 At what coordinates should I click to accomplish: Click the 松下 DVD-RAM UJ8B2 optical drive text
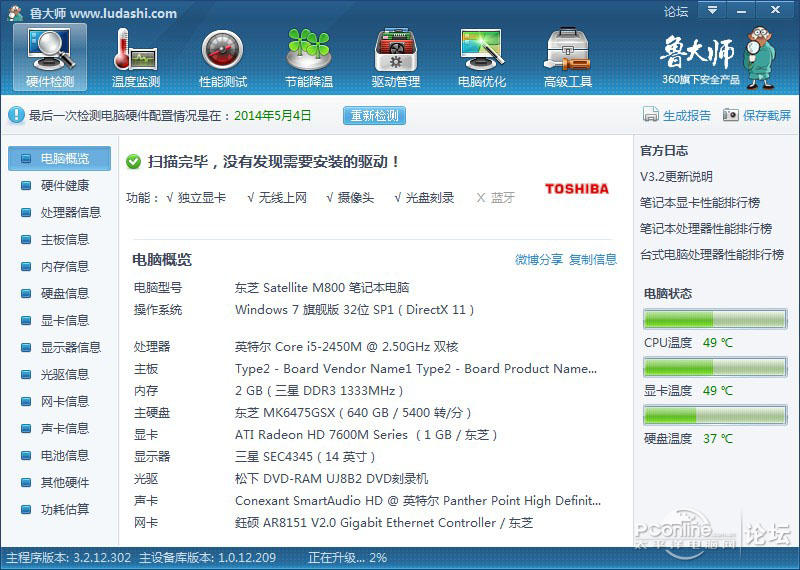click(x=332, y=479)
